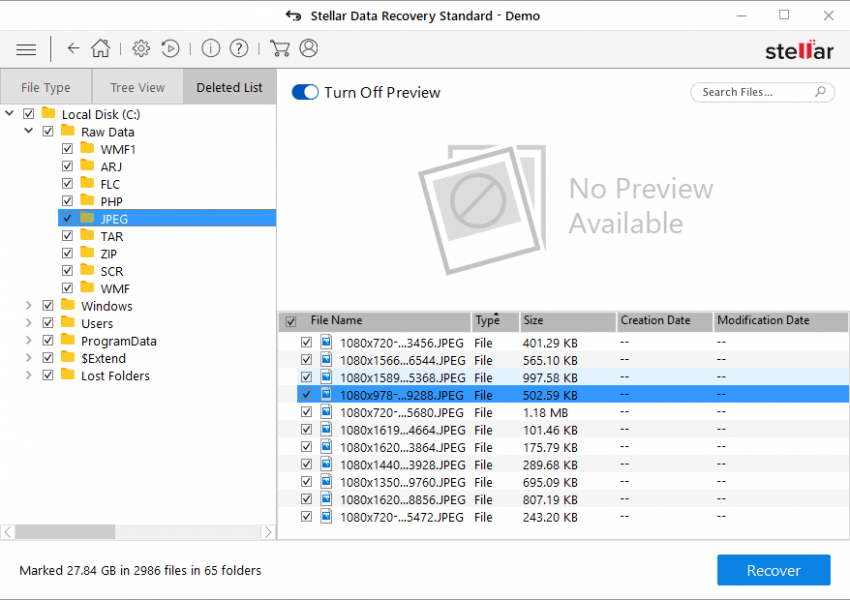Click the tree scrollbar right arrow
Image resolution: width=850 pixels, height=600 pixels.
coord(268,532)
